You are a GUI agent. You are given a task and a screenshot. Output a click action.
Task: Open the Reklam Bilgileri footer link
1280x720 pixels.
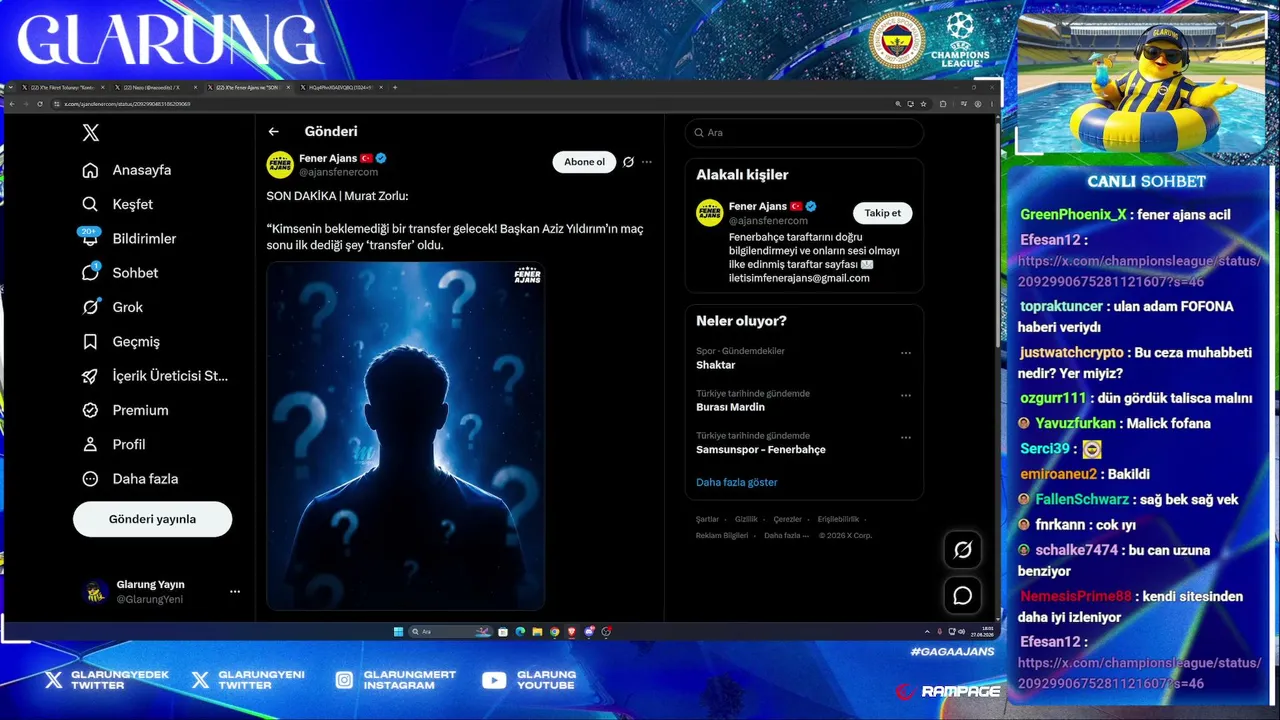[x=722, y=535]
